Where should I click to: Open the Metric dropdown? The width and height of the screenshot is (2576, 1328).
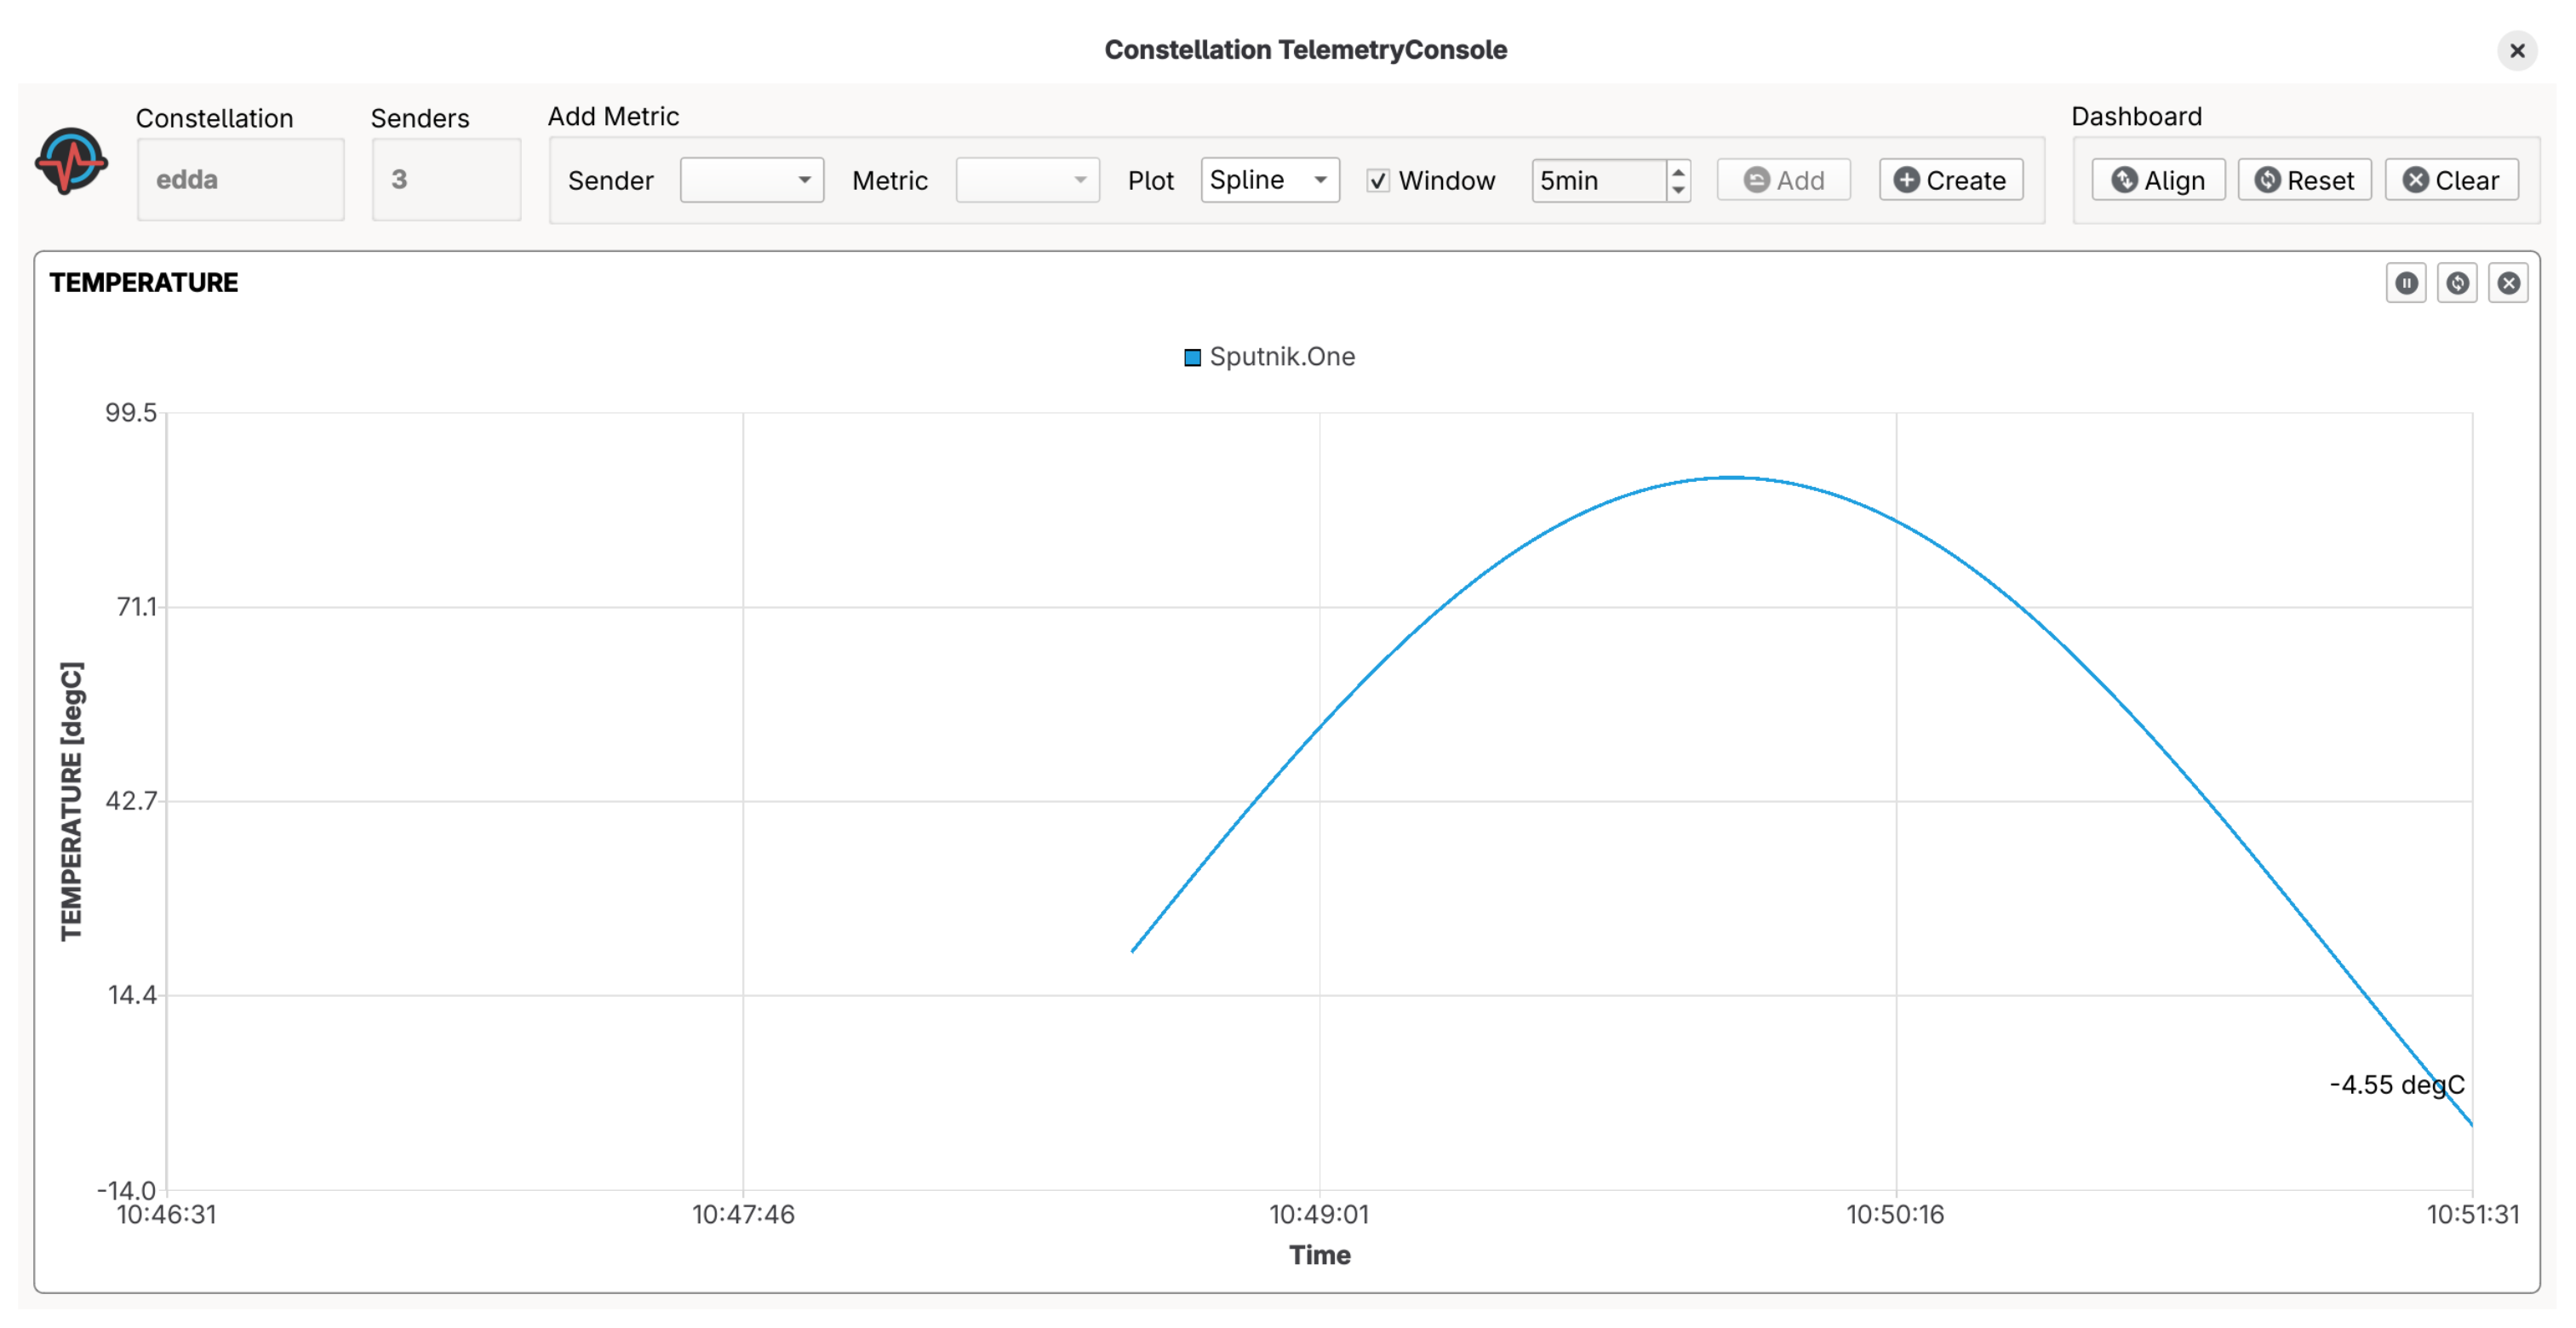1027,180
